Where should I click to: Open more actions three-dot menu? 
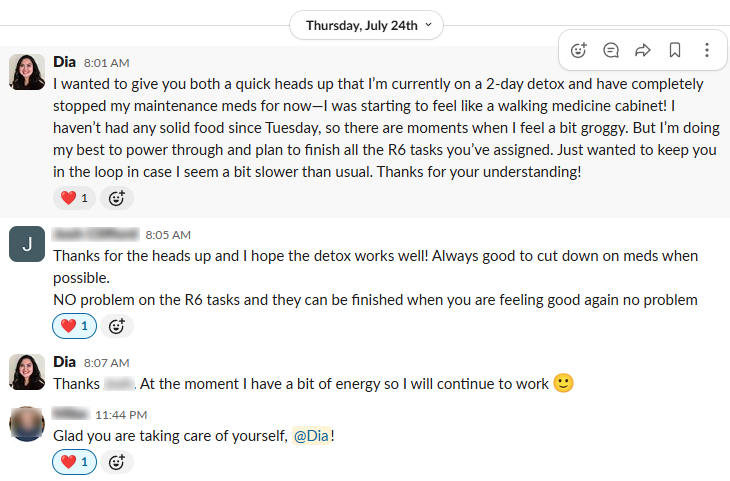[x=707, y=49]
